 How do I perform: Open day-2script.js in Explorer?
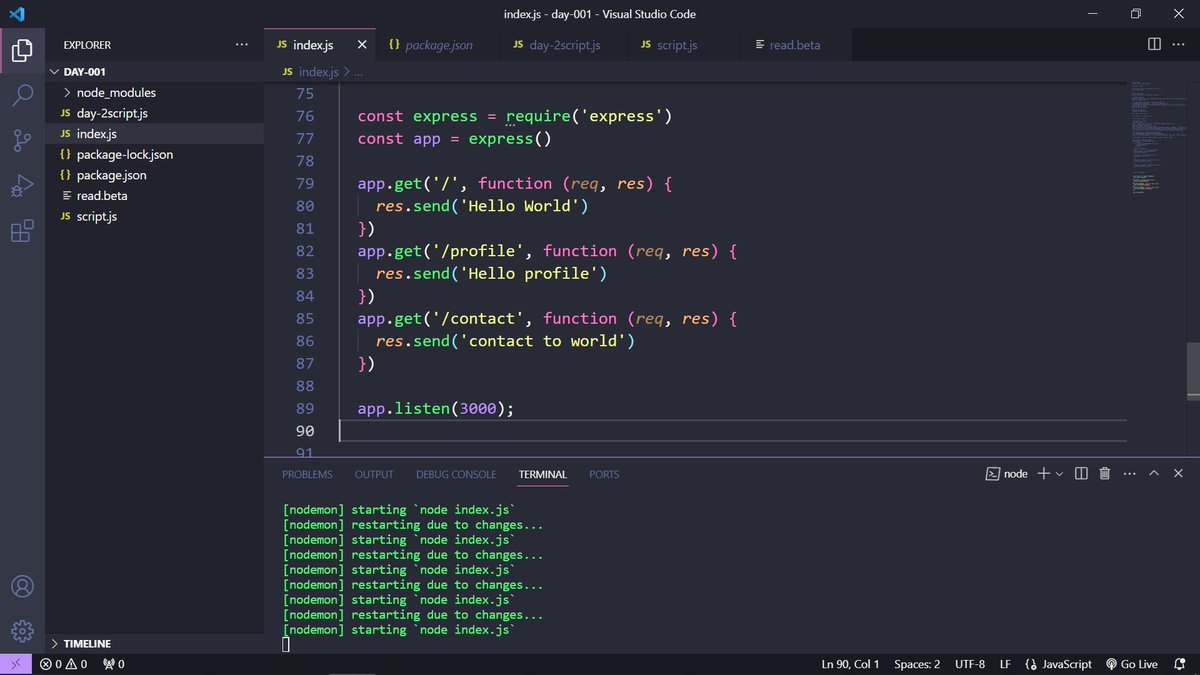(x=155, y=113)
